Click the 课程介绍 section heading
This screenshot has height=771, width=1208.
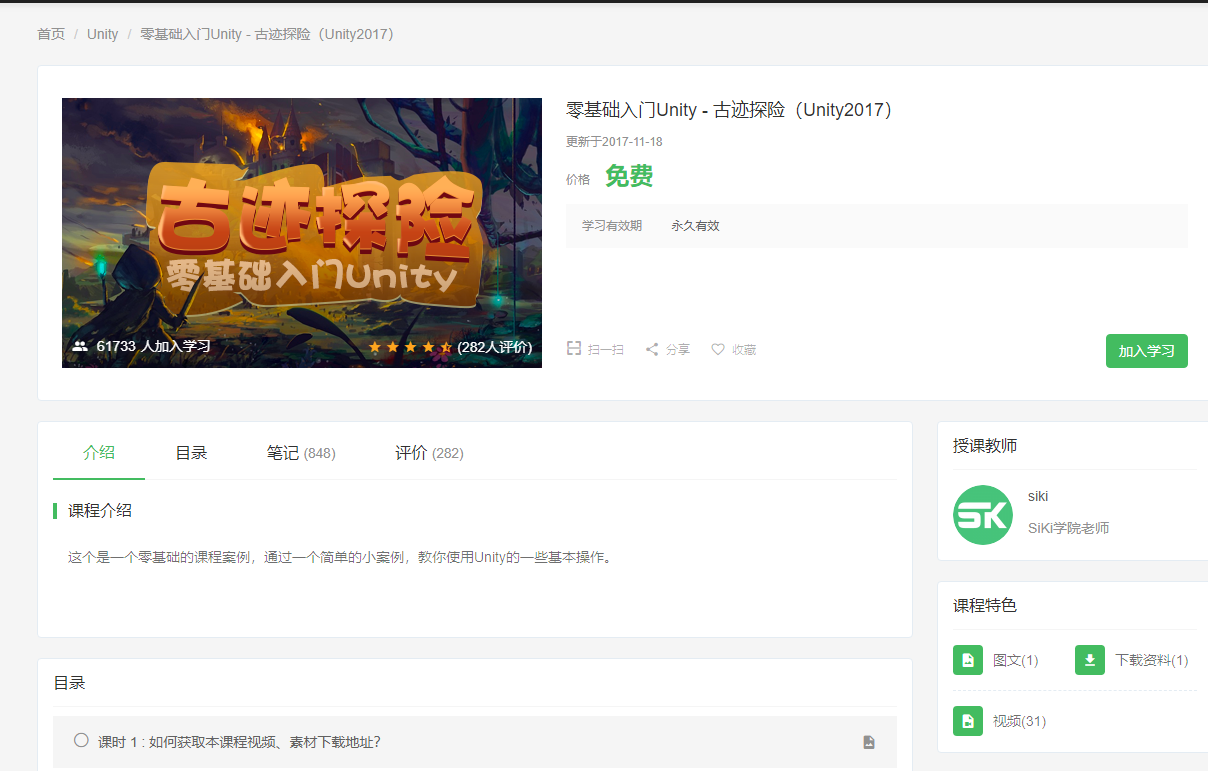coord(100,511)
